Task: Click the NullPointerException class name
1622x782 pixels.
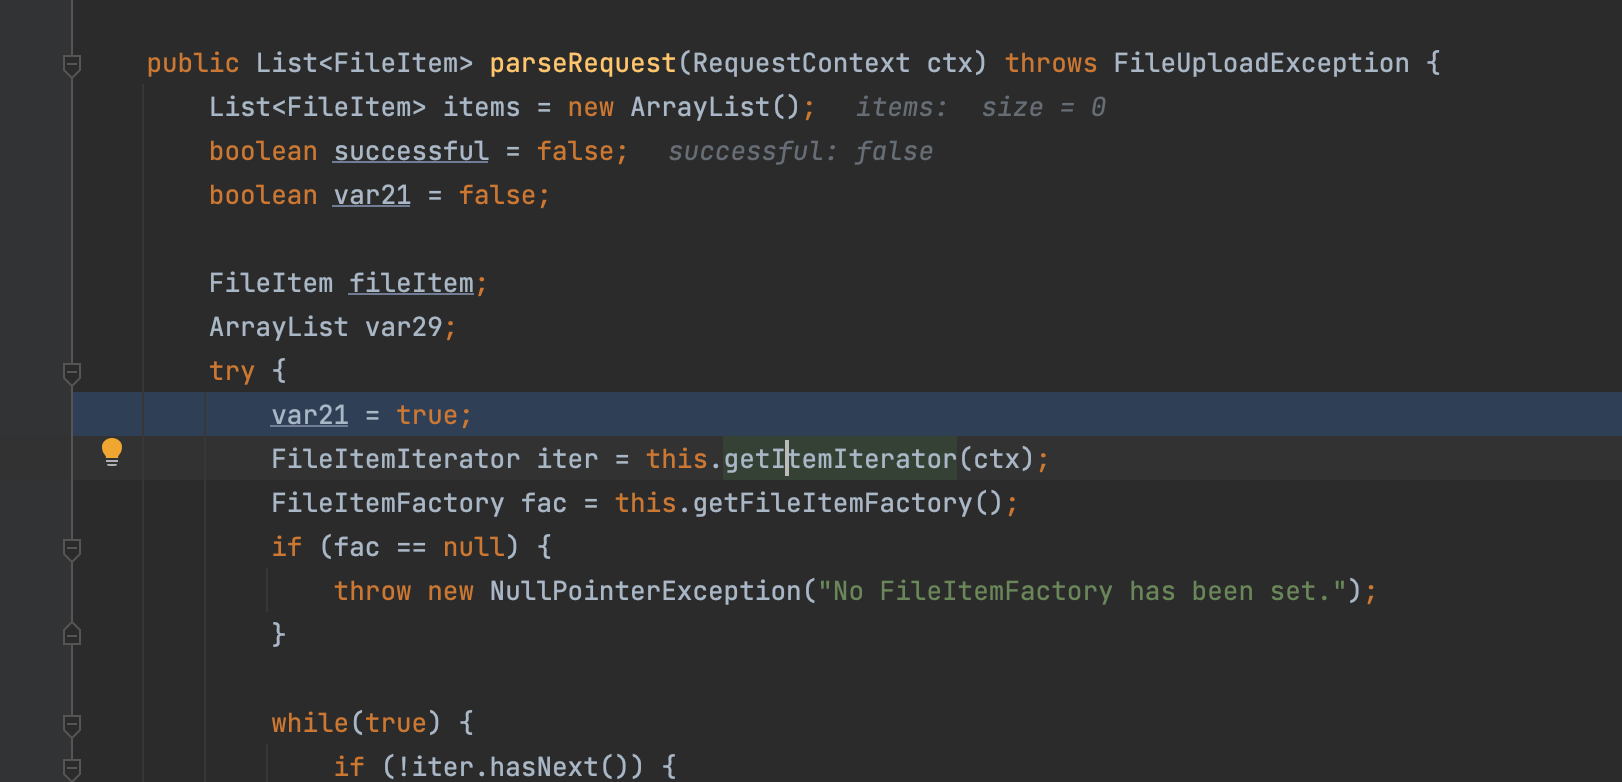Action: (x=646, y=591)
